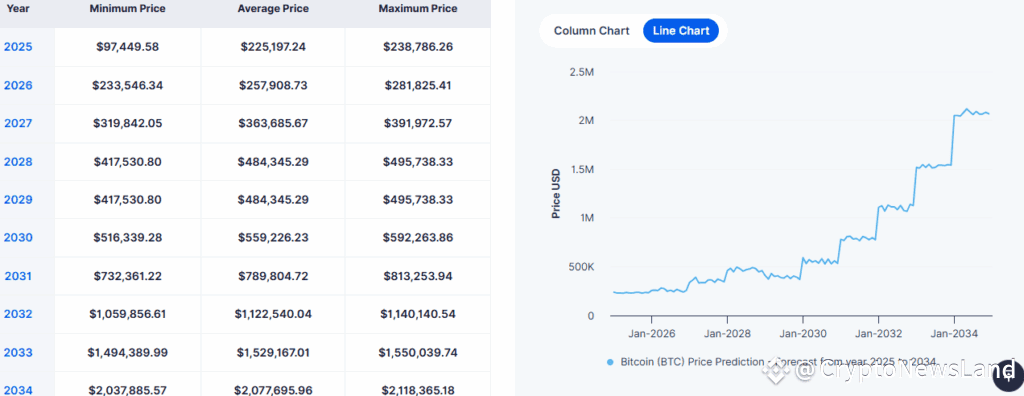Click the blue legend dot for Bitcoin
Viewport: 1024px width, 396px height.
(x=611, y=362)
